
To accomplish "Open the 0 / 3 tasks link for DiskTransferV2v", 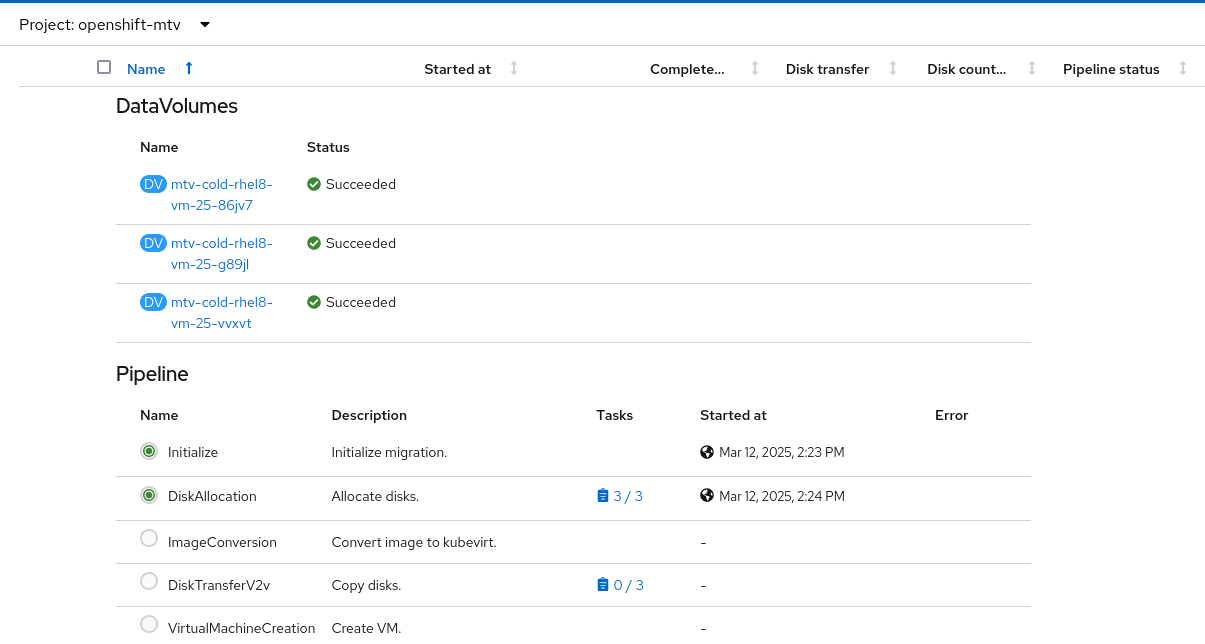I will [x=628, y=585].
